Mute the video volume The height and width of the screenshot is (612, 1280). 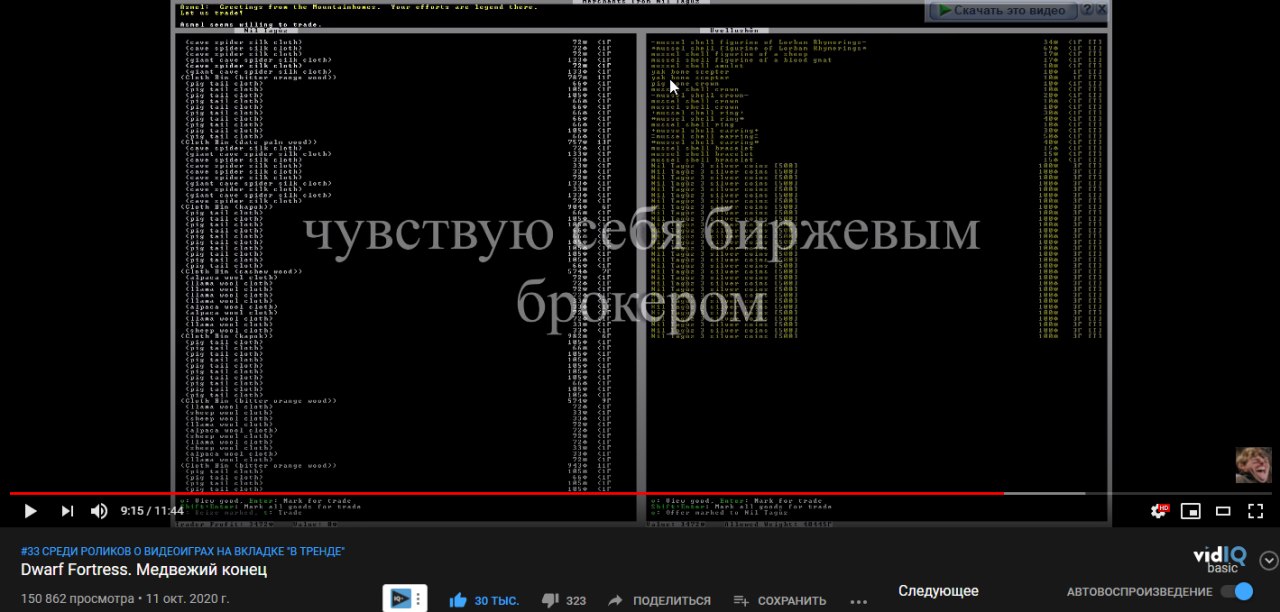coord(99,511)
